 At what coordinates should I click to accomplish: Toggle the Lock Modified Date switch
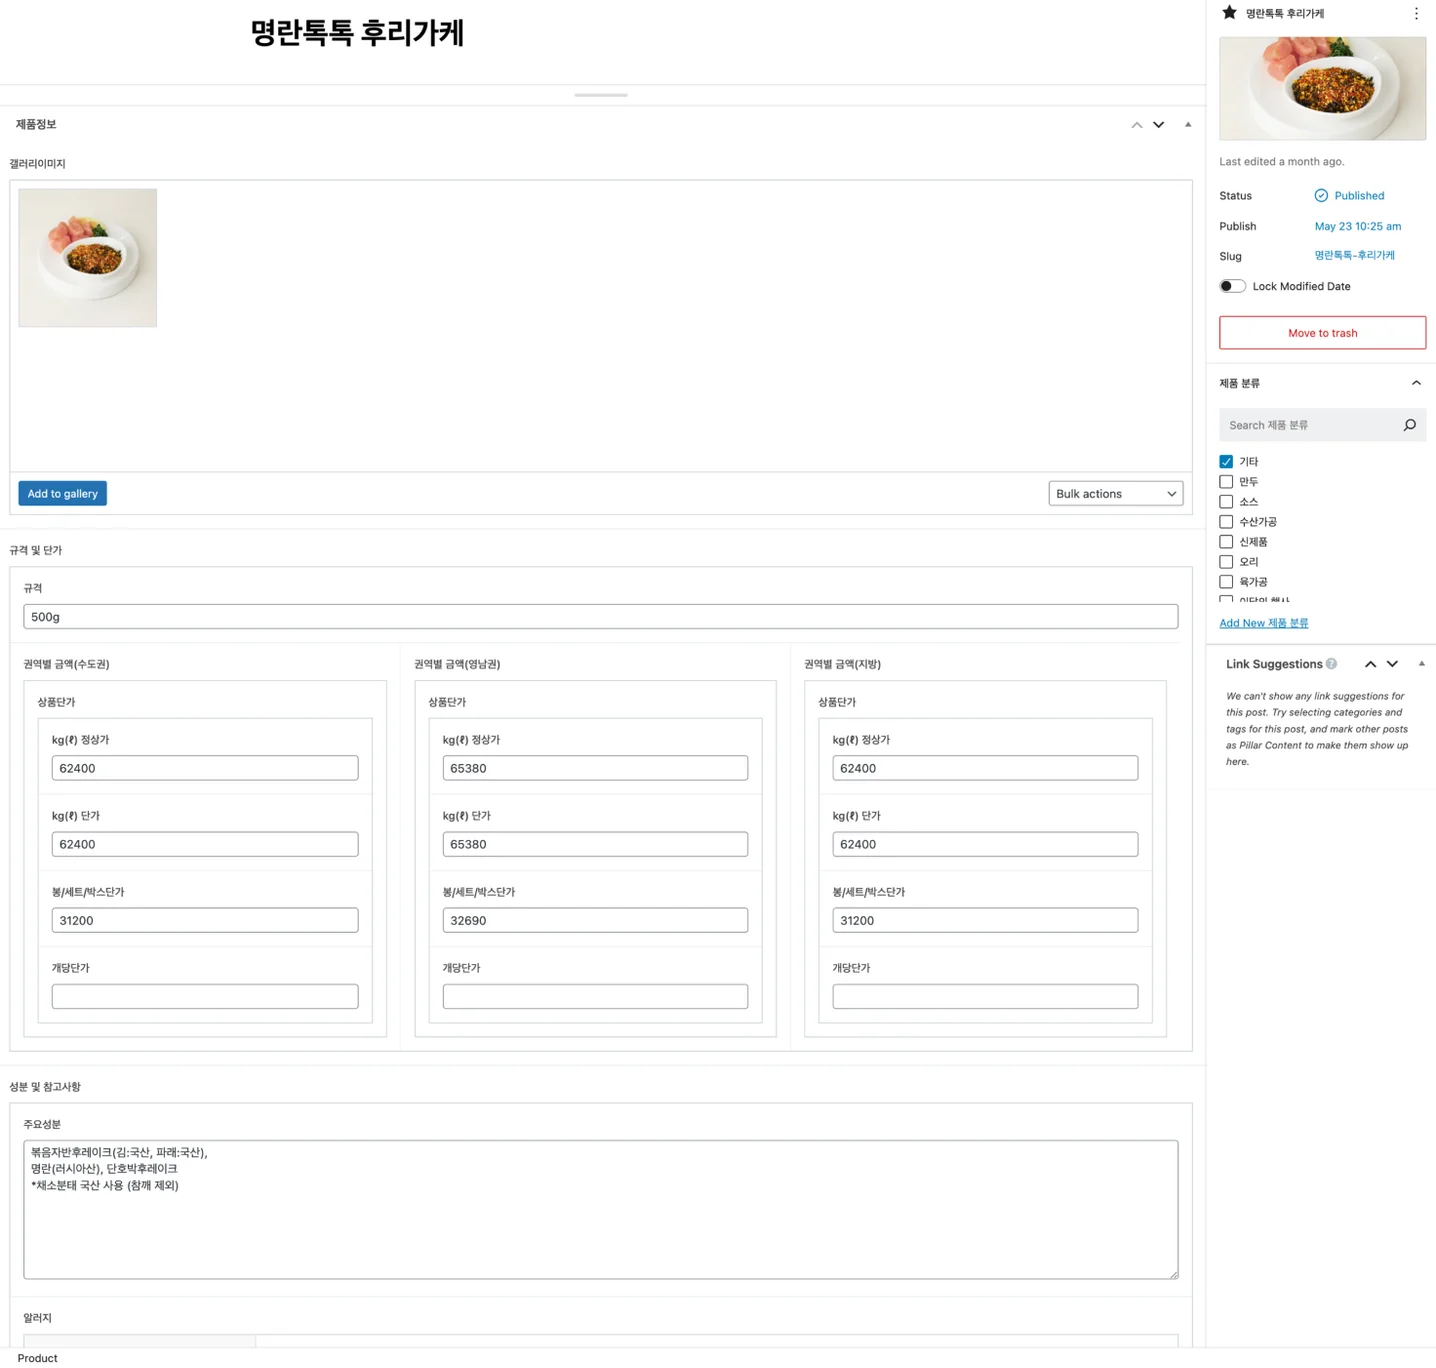1232,286
